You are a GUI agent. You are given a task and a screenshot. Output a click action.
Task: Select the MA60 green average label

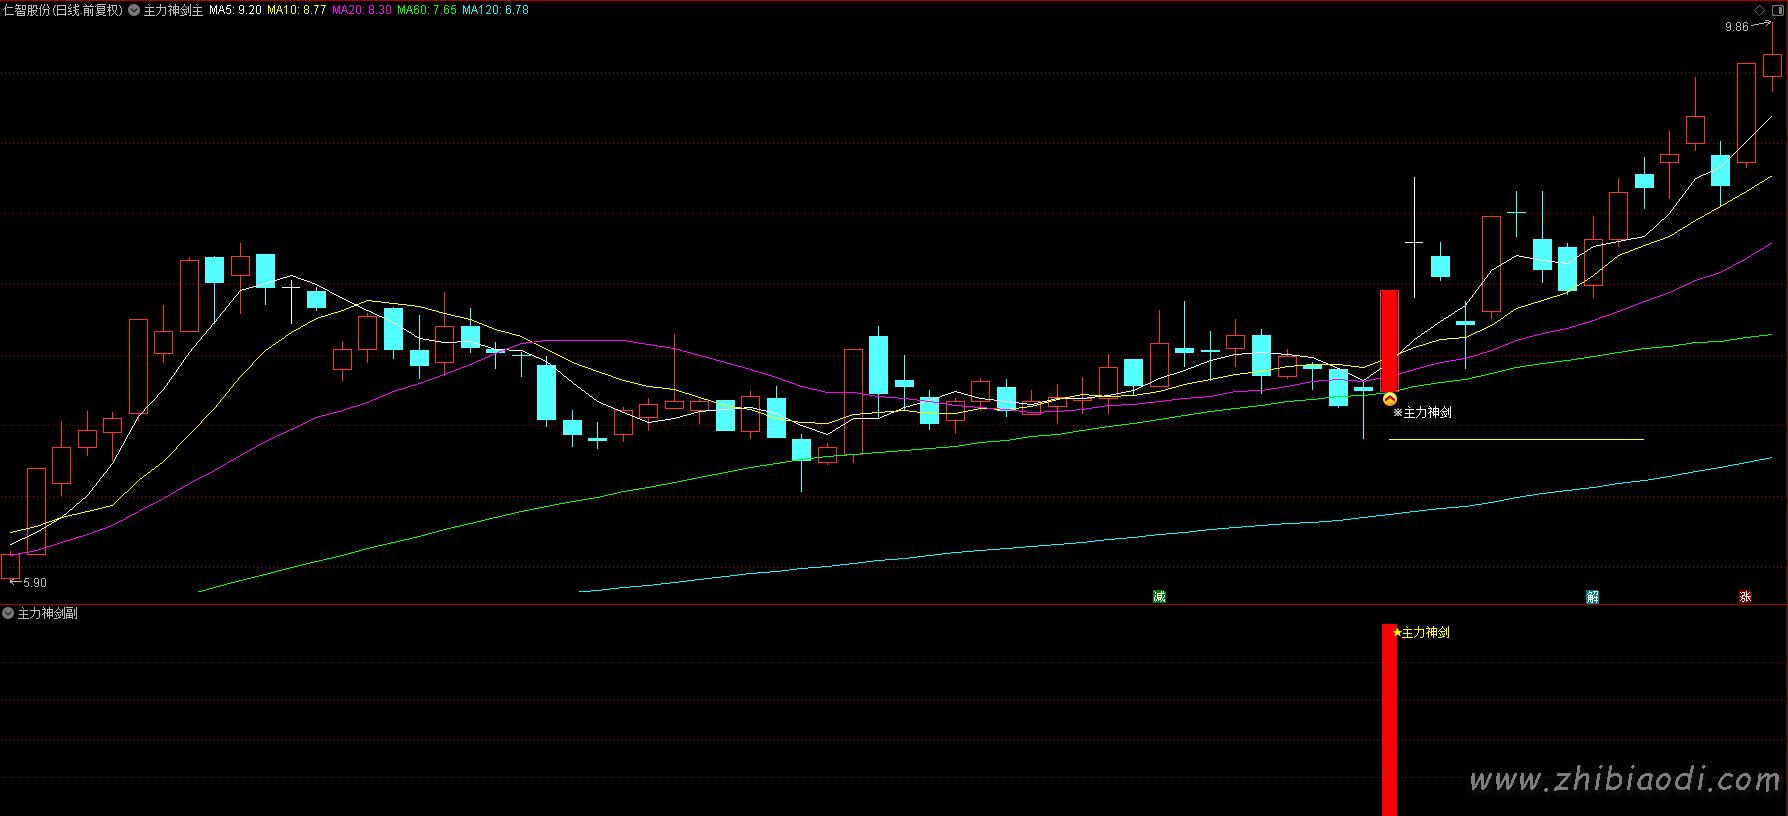(427, 10)
